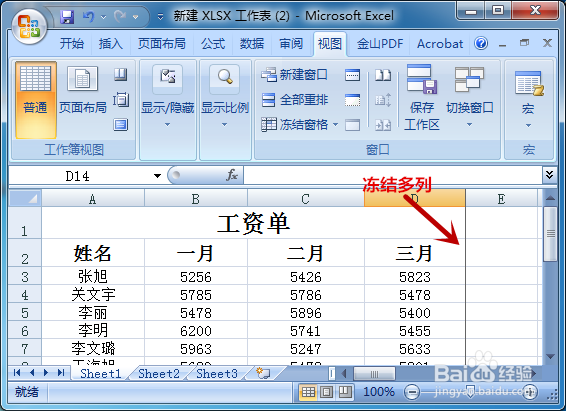The image size is (566, 411).
Task: Open the 审阅 tab
Action: pos(291,44)
